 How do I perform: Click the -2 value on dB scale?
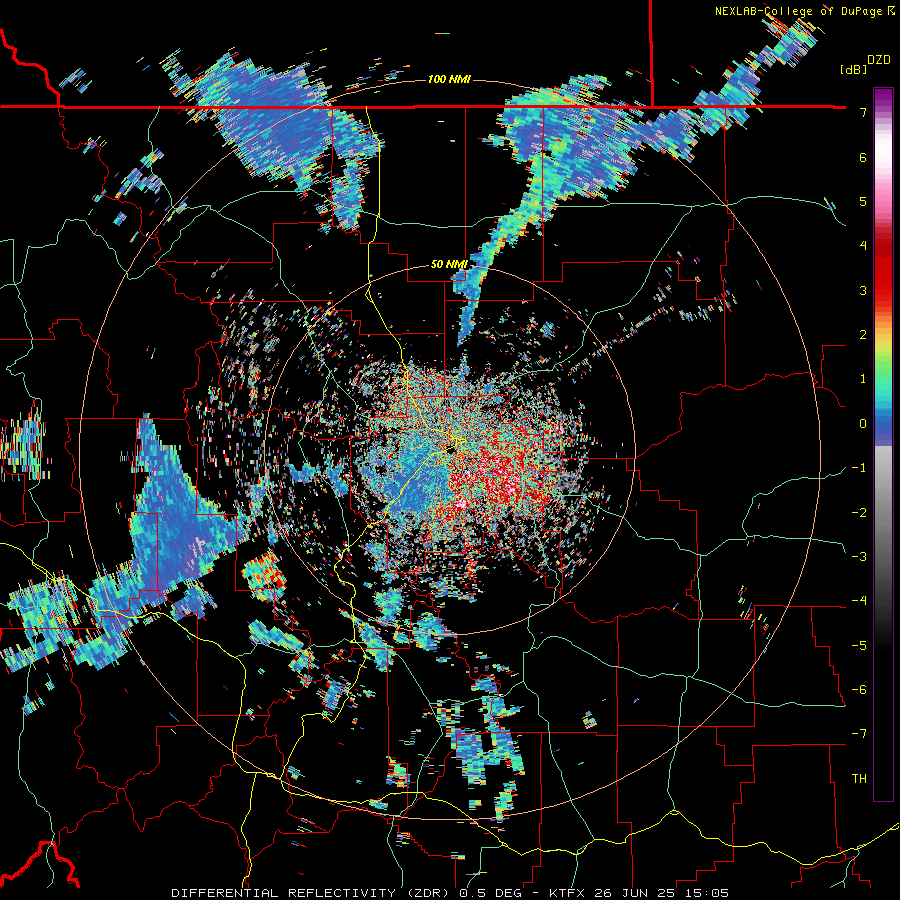[859, 512]
